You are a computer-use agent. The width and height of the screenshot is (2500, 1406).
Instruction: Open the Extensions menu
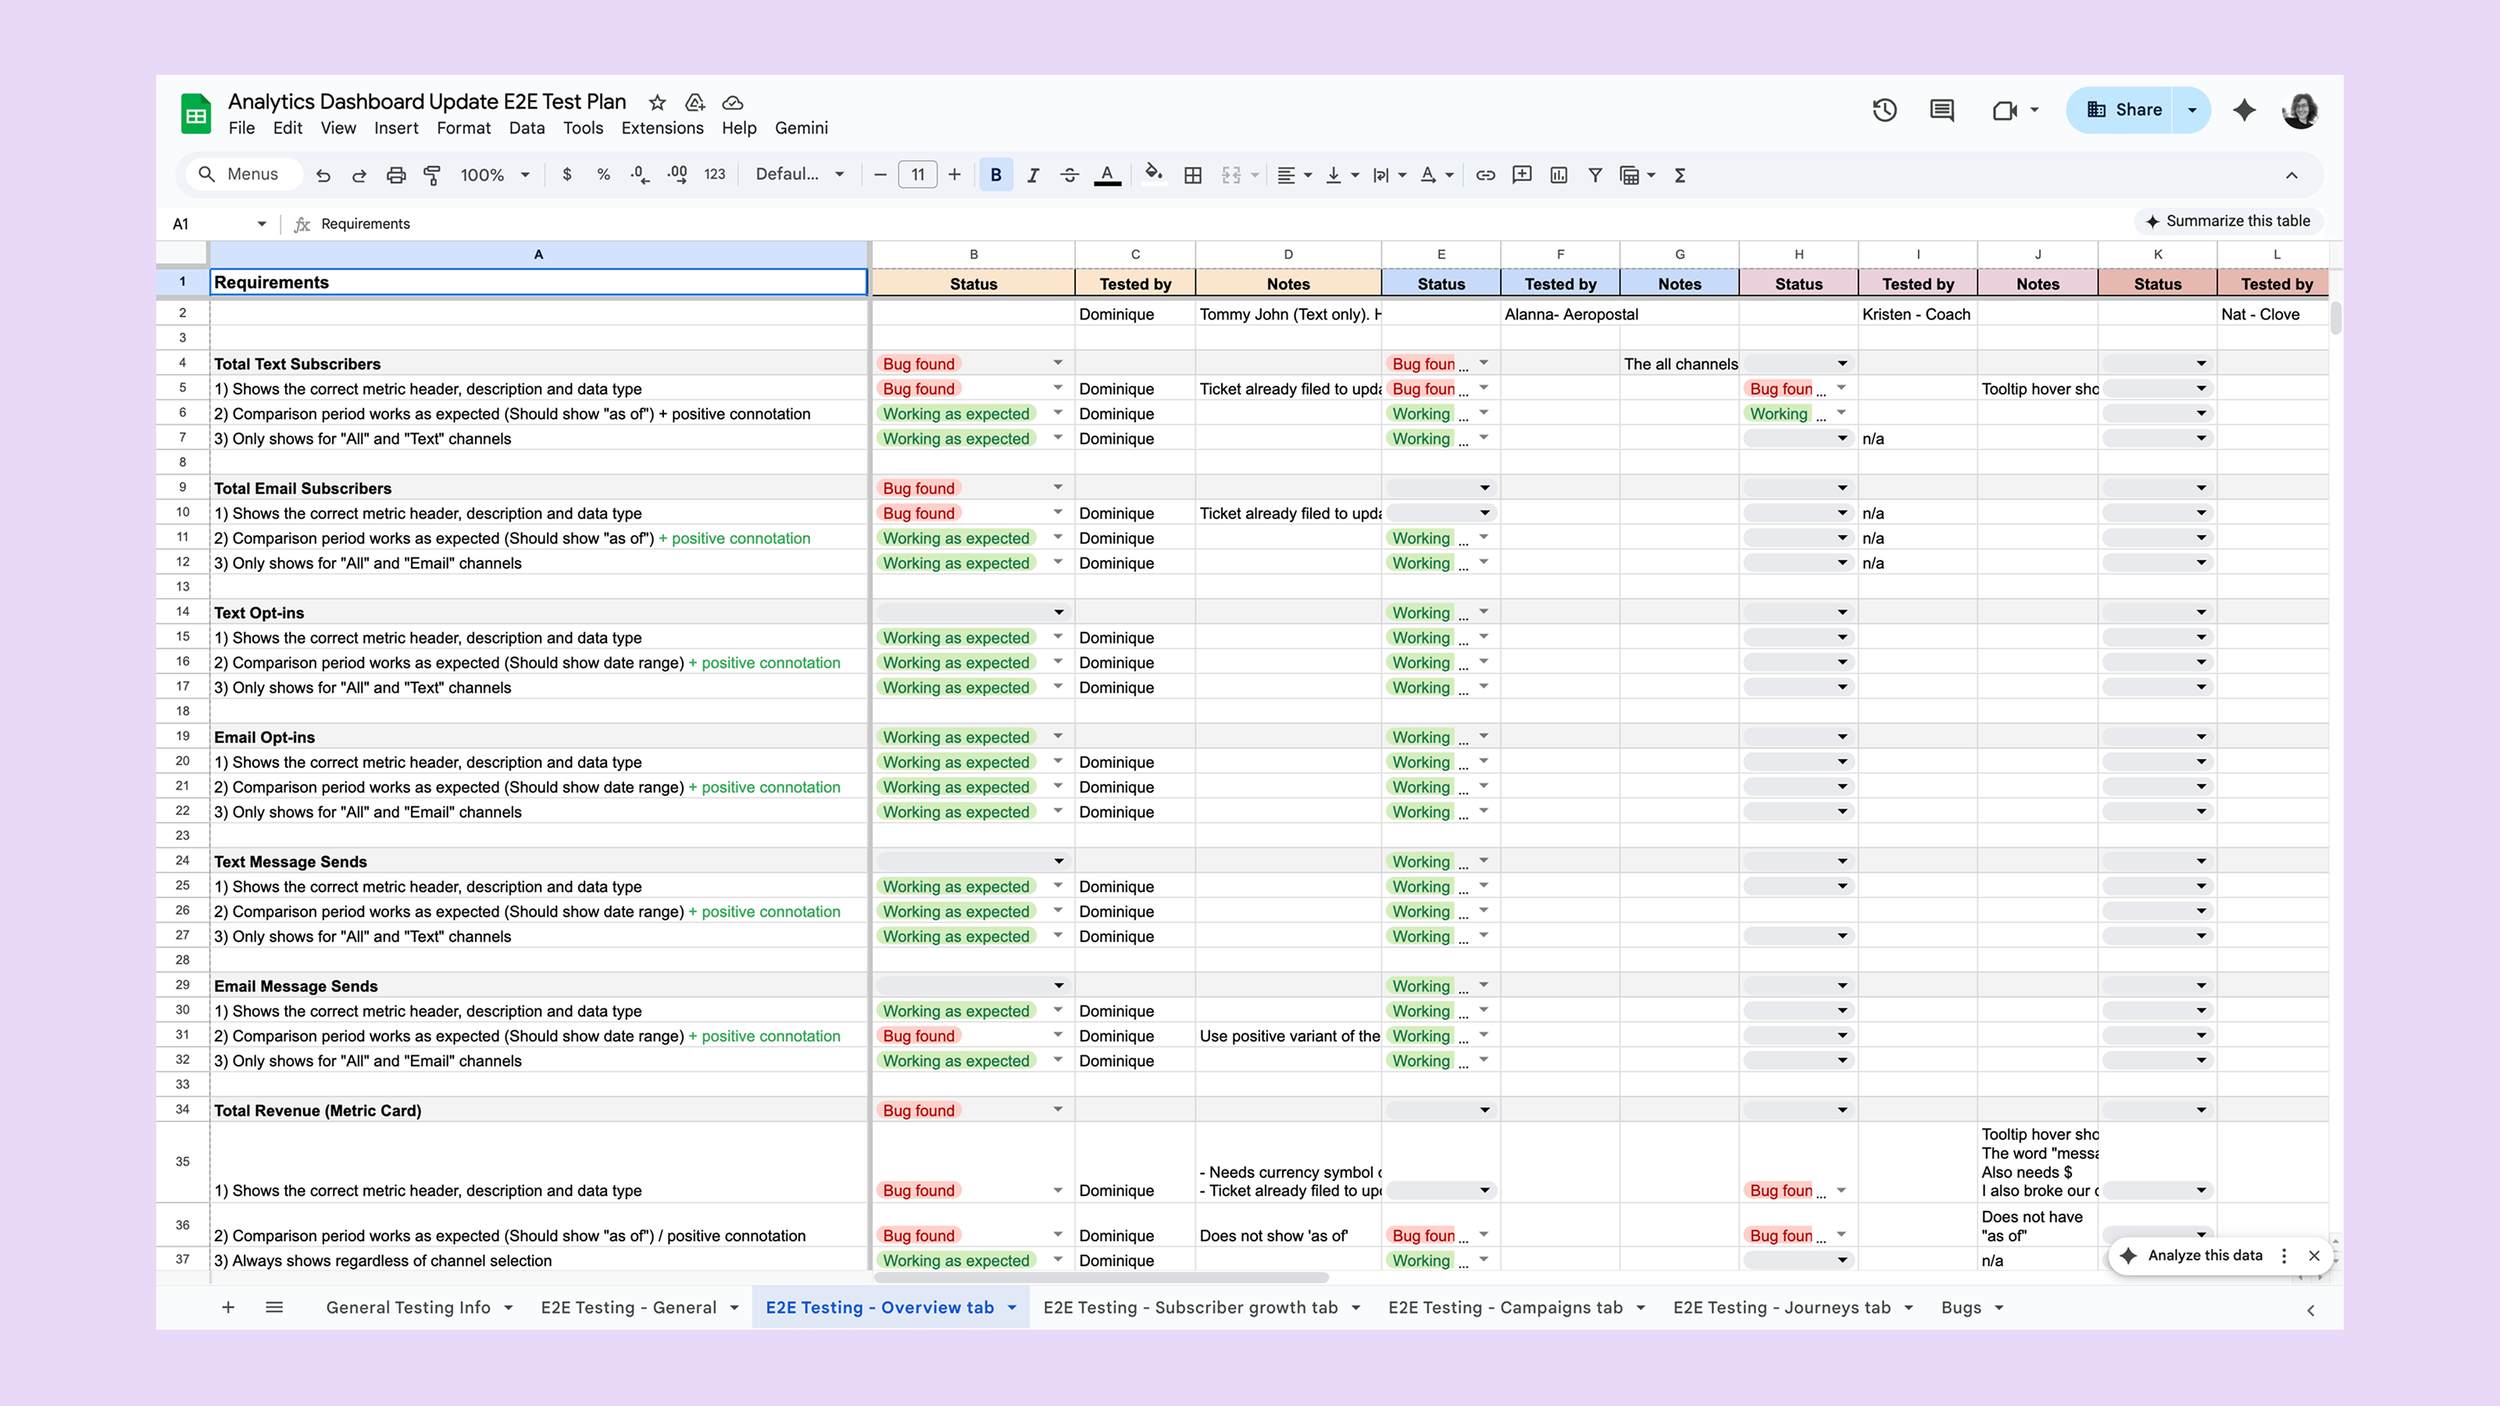[x=661, y=128]
